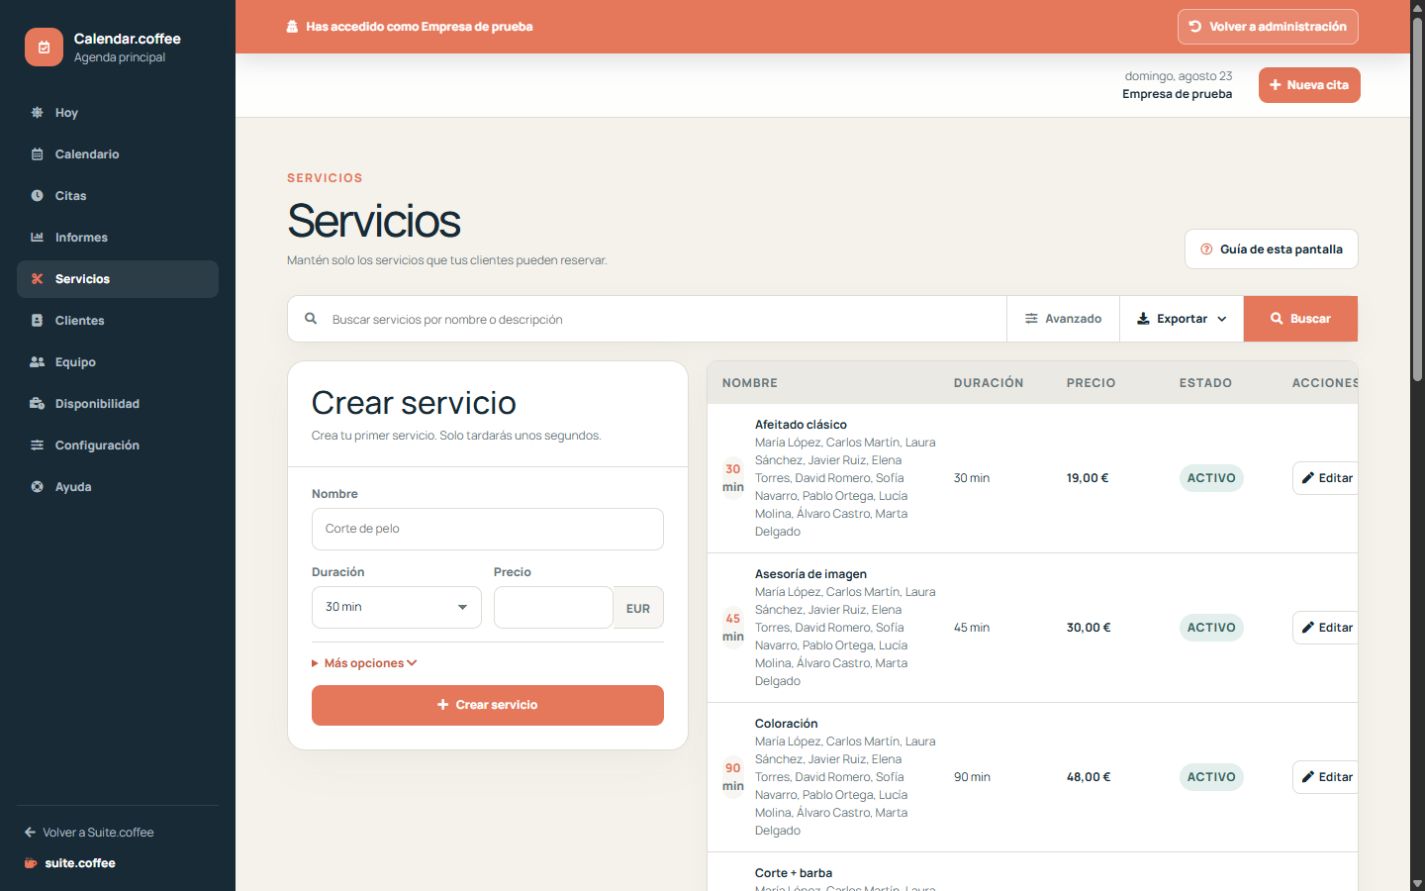Click Volver a administración button
Viewport: 1425px width, 891px height.
click(x=1268, y=27)
